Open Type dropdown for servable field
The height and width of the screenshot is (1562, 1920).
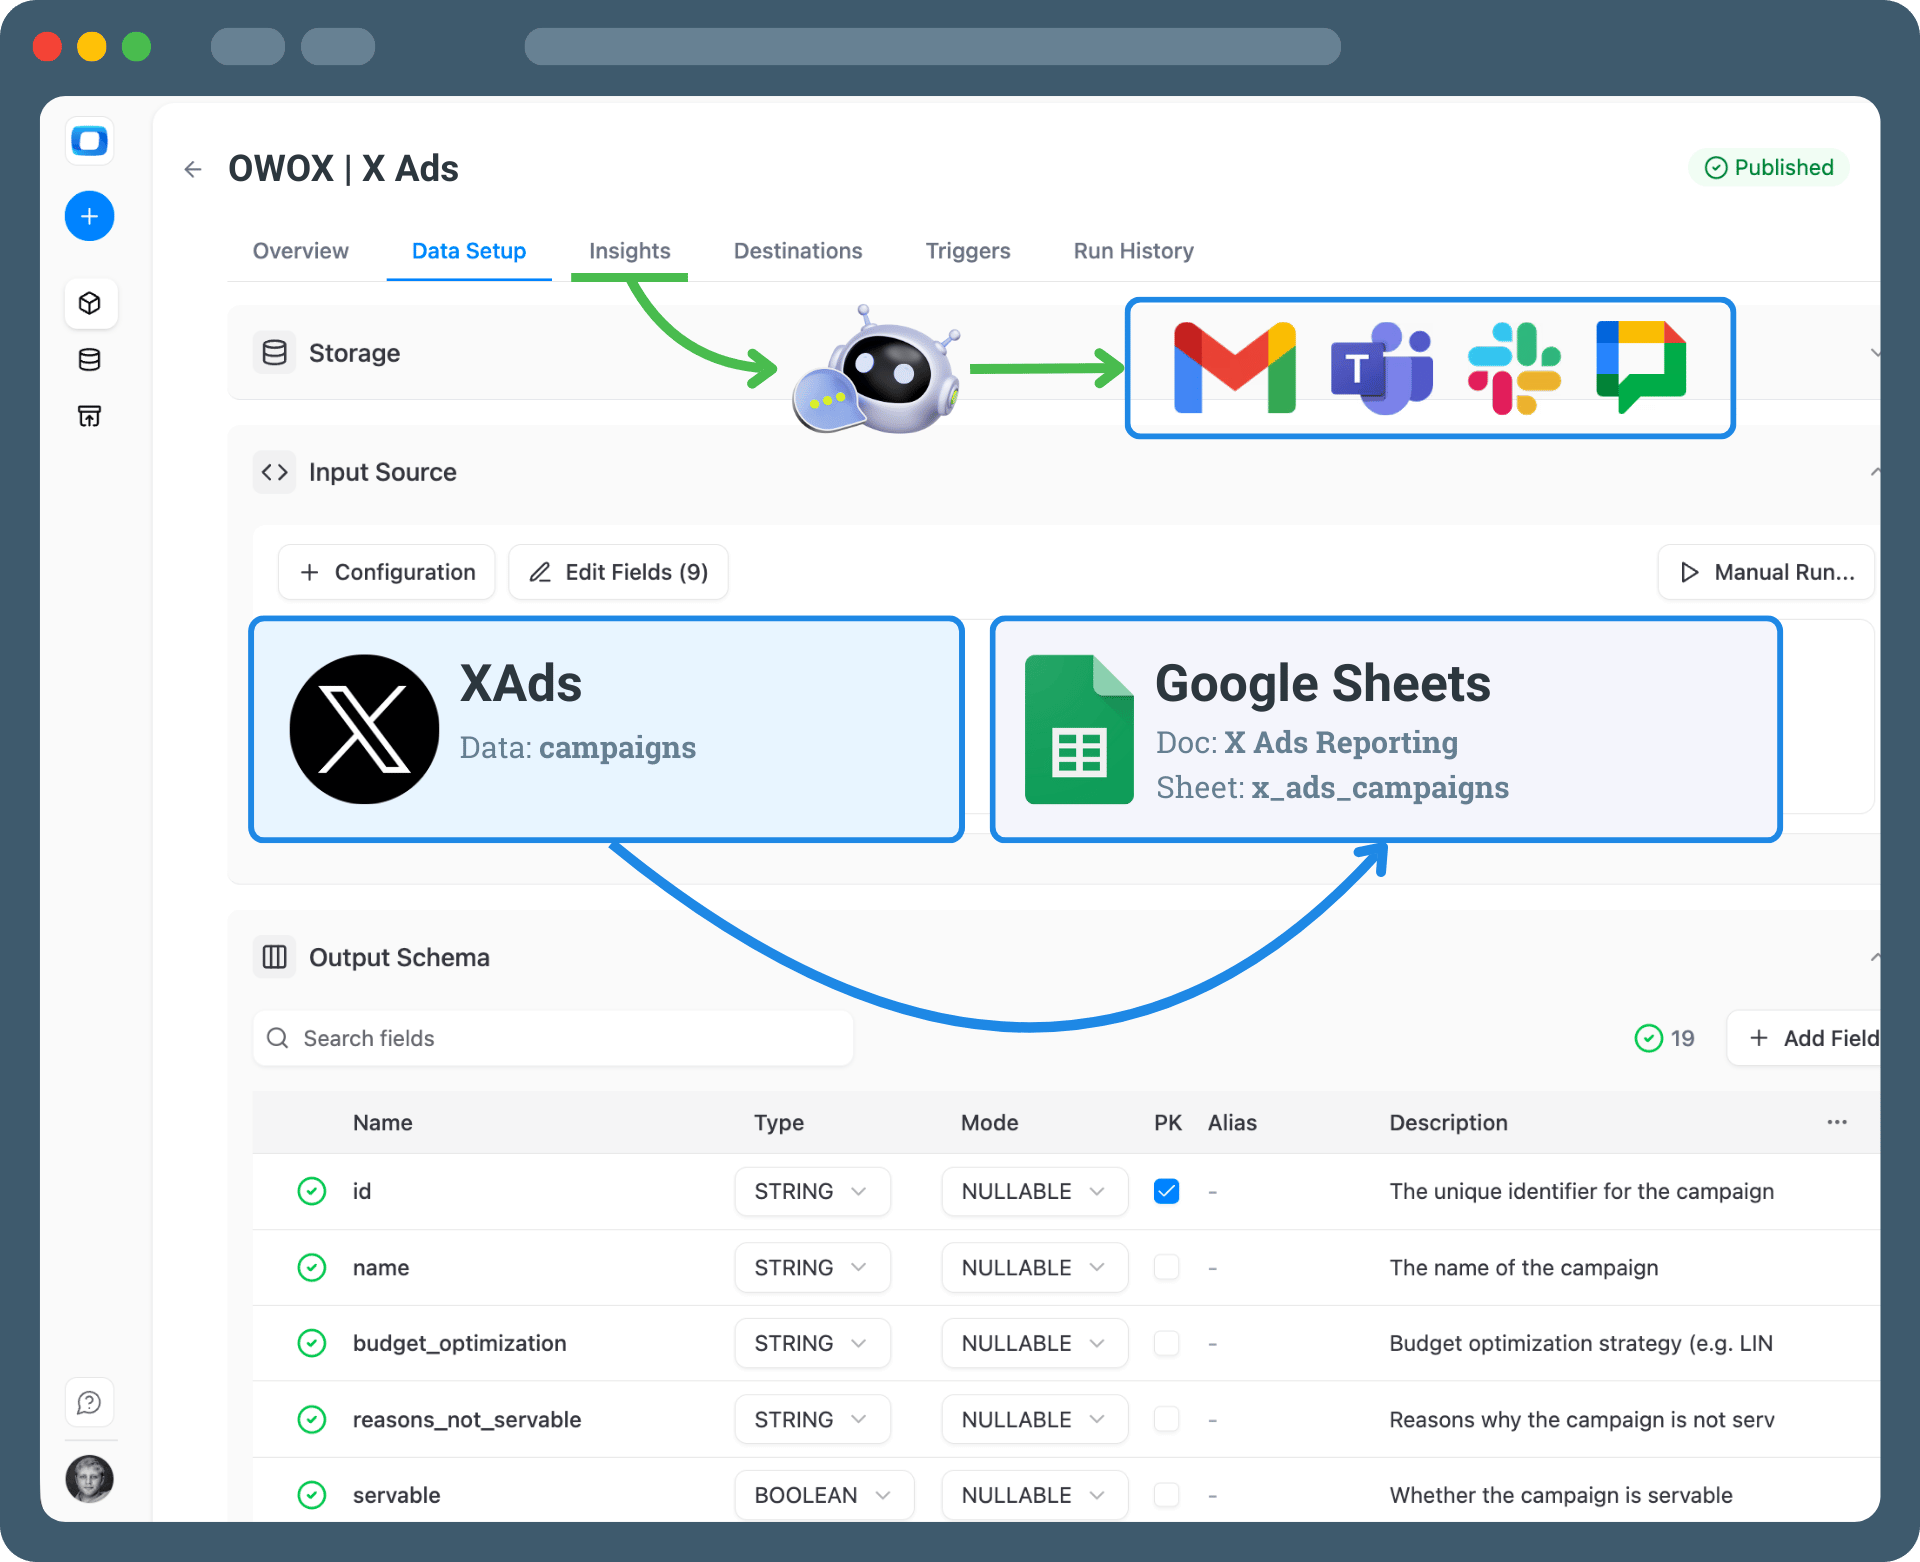(823, 1495)
